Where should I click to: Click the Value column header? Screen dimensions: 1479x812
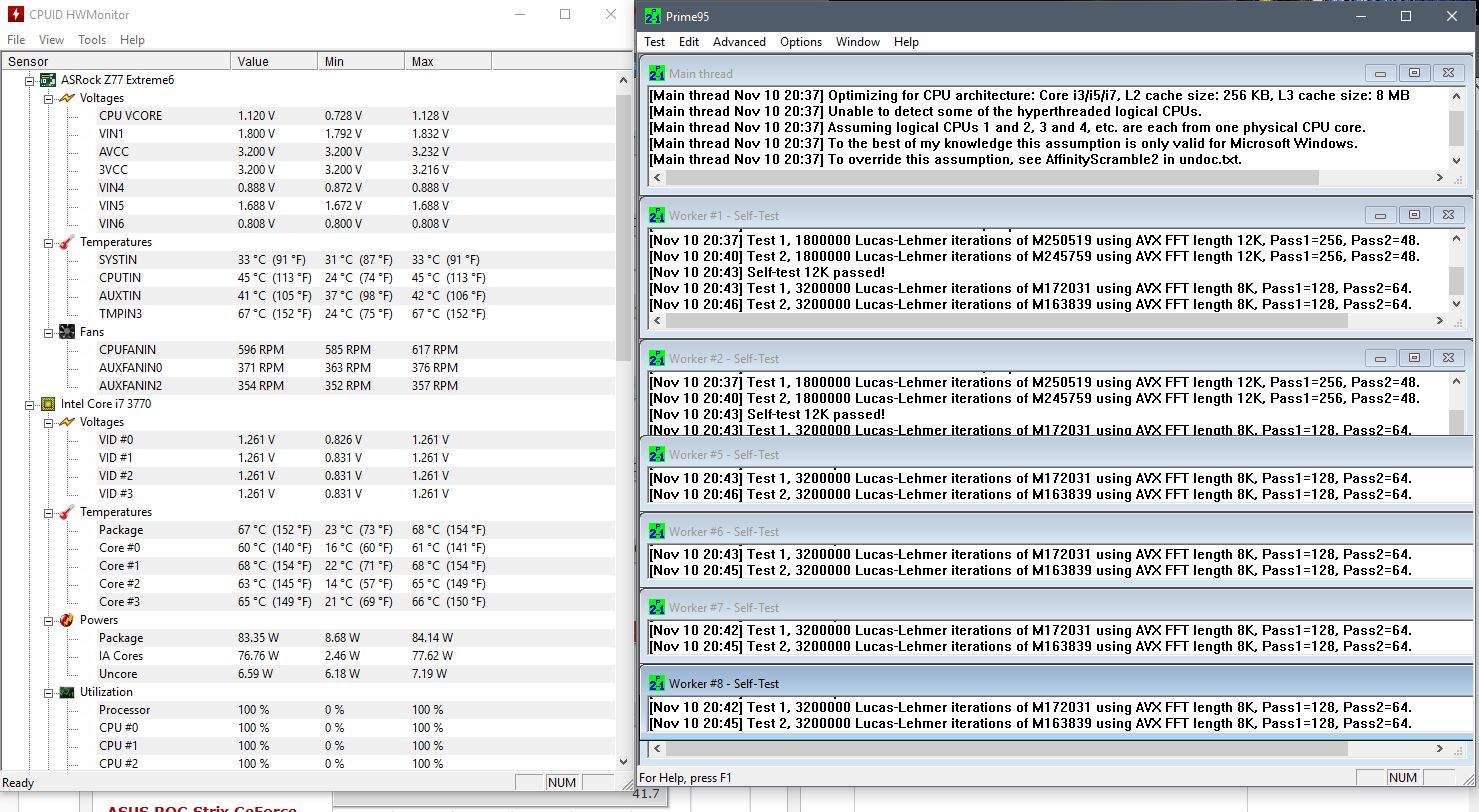pyautogui.click(x=274, y=61)
